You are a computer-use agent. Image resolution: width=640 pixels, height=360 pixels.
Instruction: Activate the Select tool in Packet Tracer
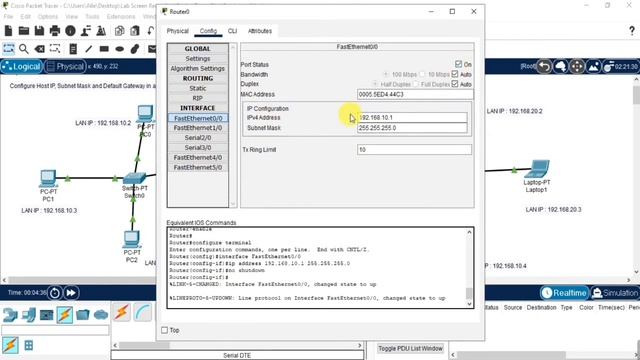pos(8,49)
